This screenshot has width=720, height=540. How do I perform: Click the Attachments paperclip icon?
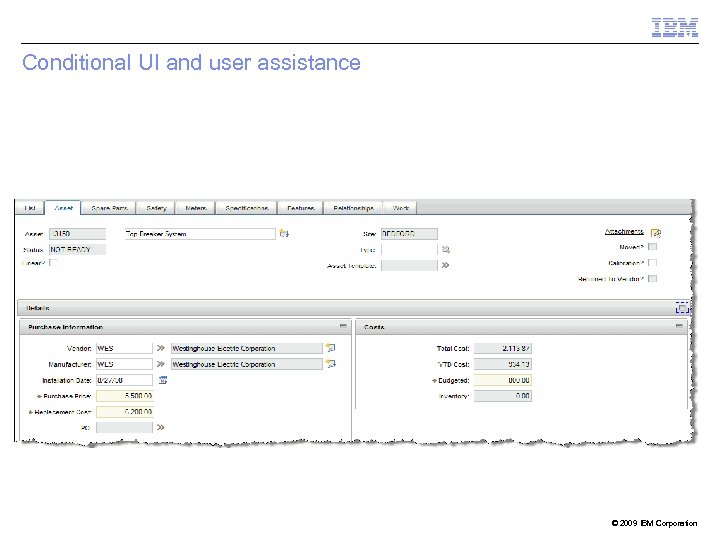click(x=656, y=233)
